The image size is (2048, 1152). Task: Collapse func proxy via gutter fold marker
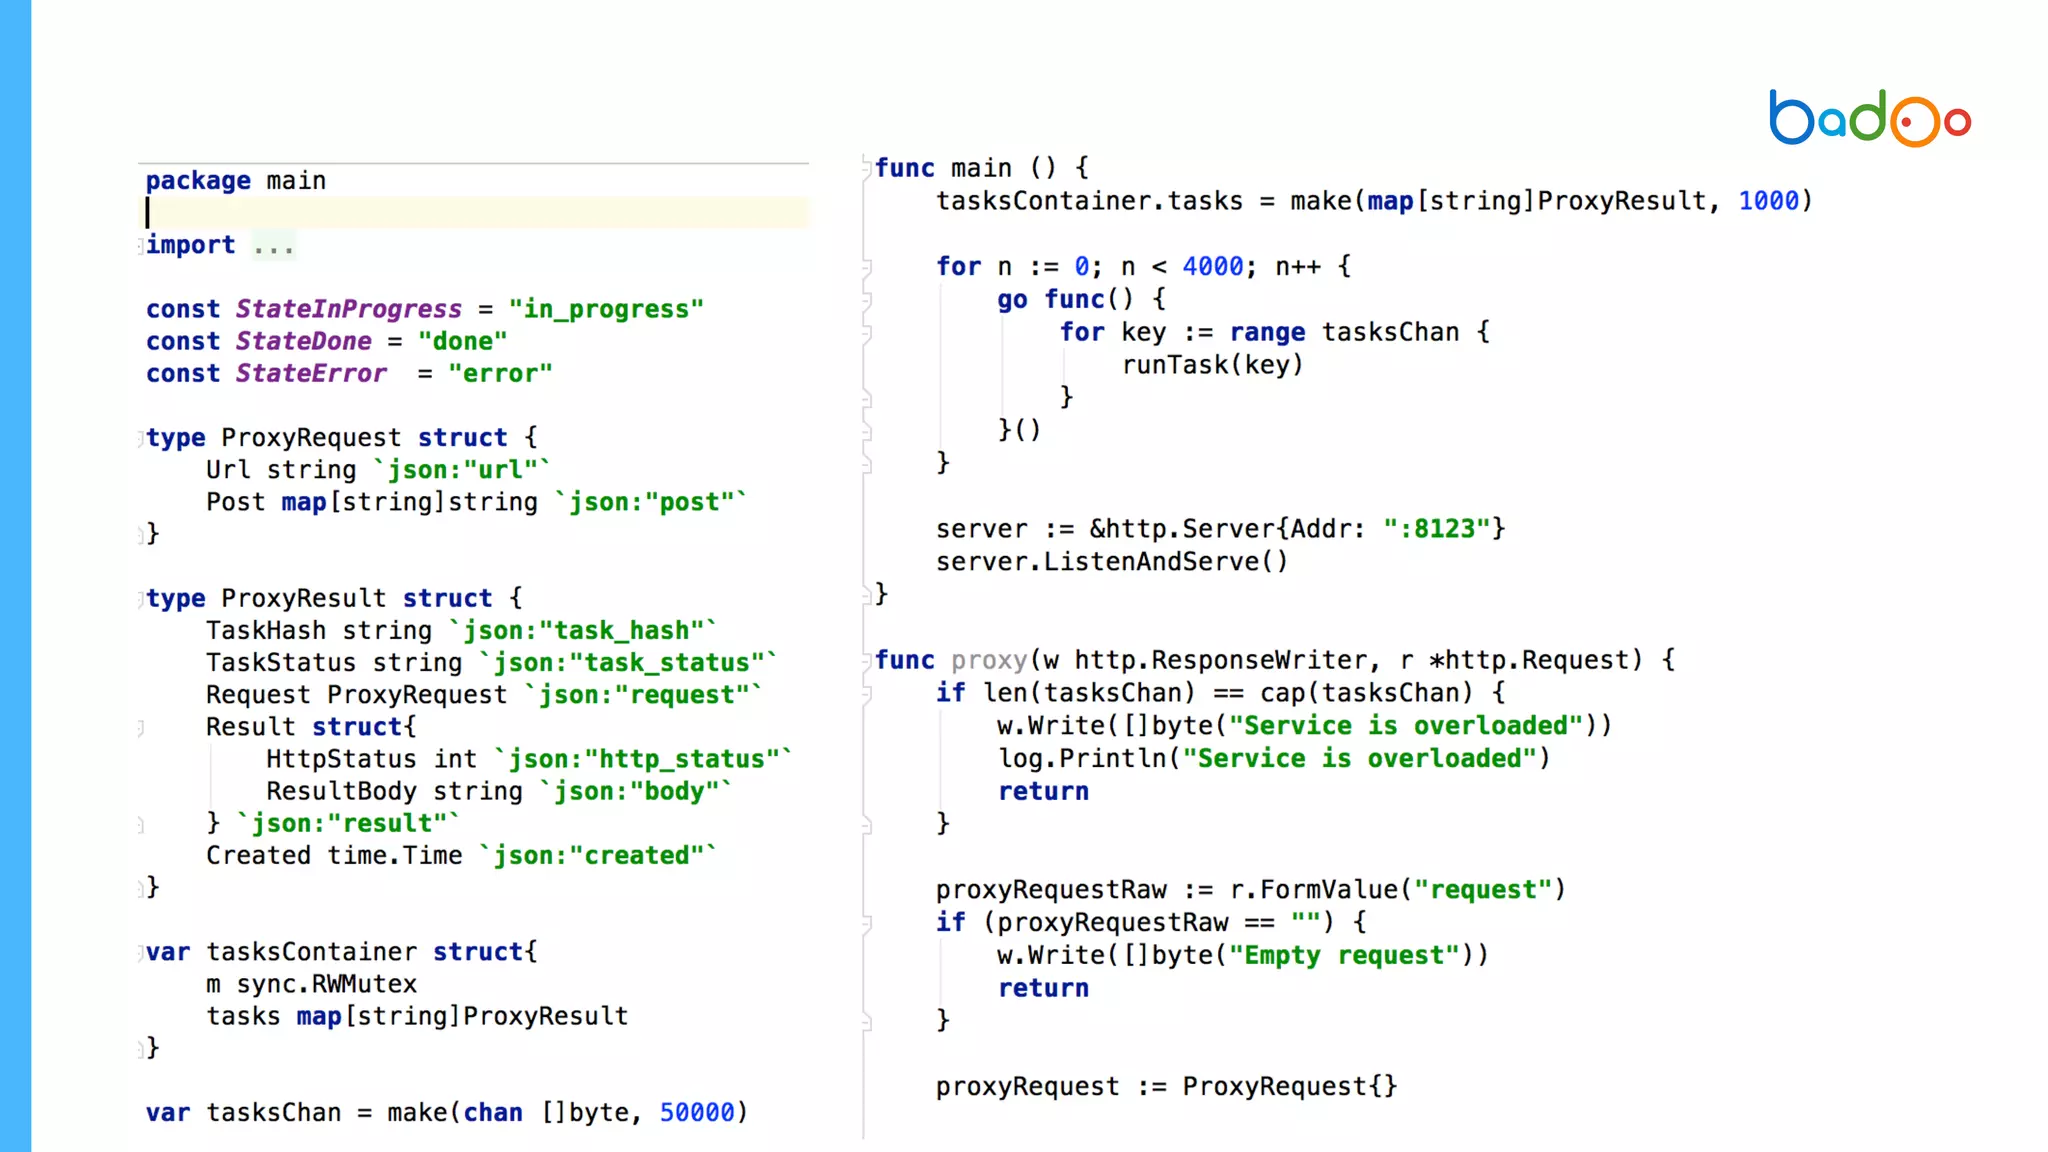[867, 660]
